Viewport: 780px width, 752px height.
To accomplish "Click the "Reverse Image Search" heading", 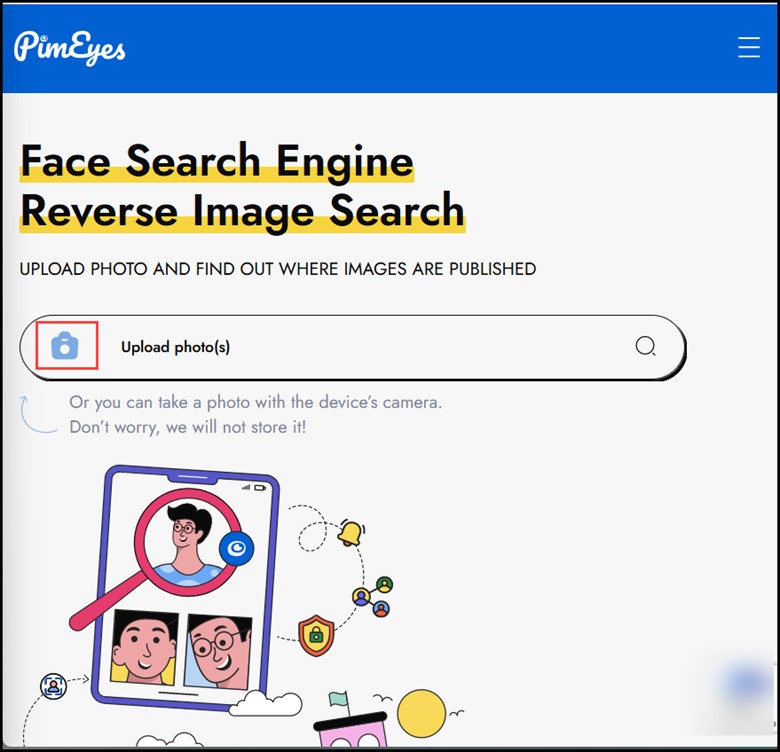I will (x=242, y=211).
